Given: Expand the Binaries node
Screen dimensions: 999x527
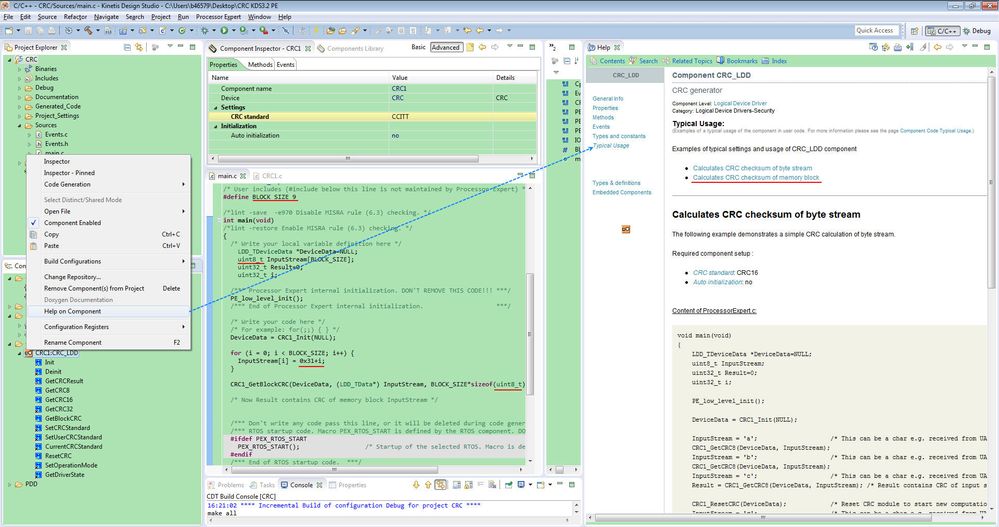Looking at the screenshot, I should [19, 69].
